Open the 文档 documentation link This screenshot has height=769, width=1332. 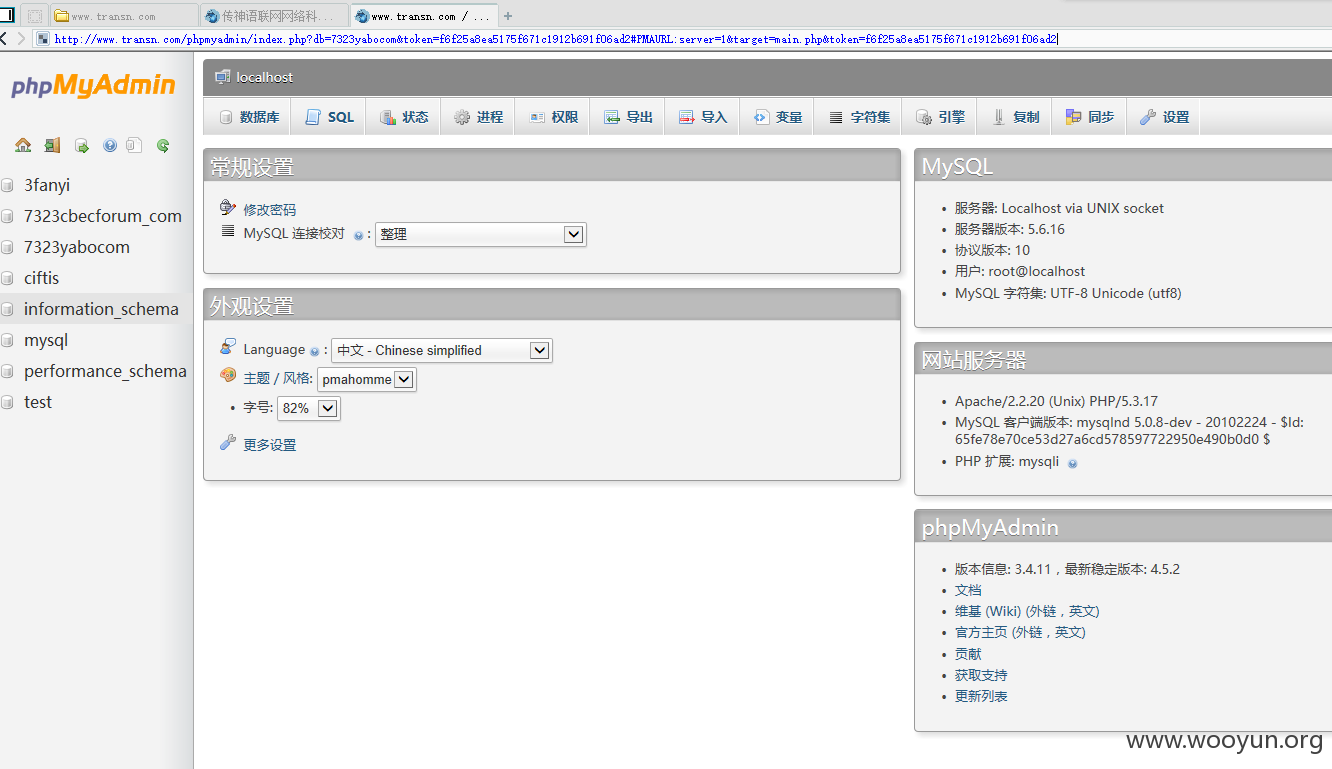968,590
